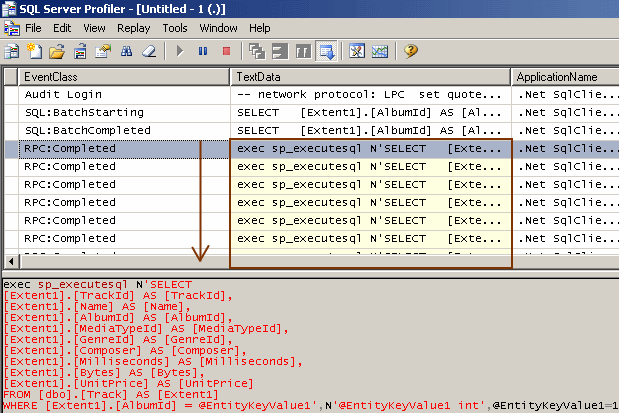The width and height of the screenshot is (619, 413).
Task: Open the Help menu
Action: pyautogui.click(x=260, y=28)
